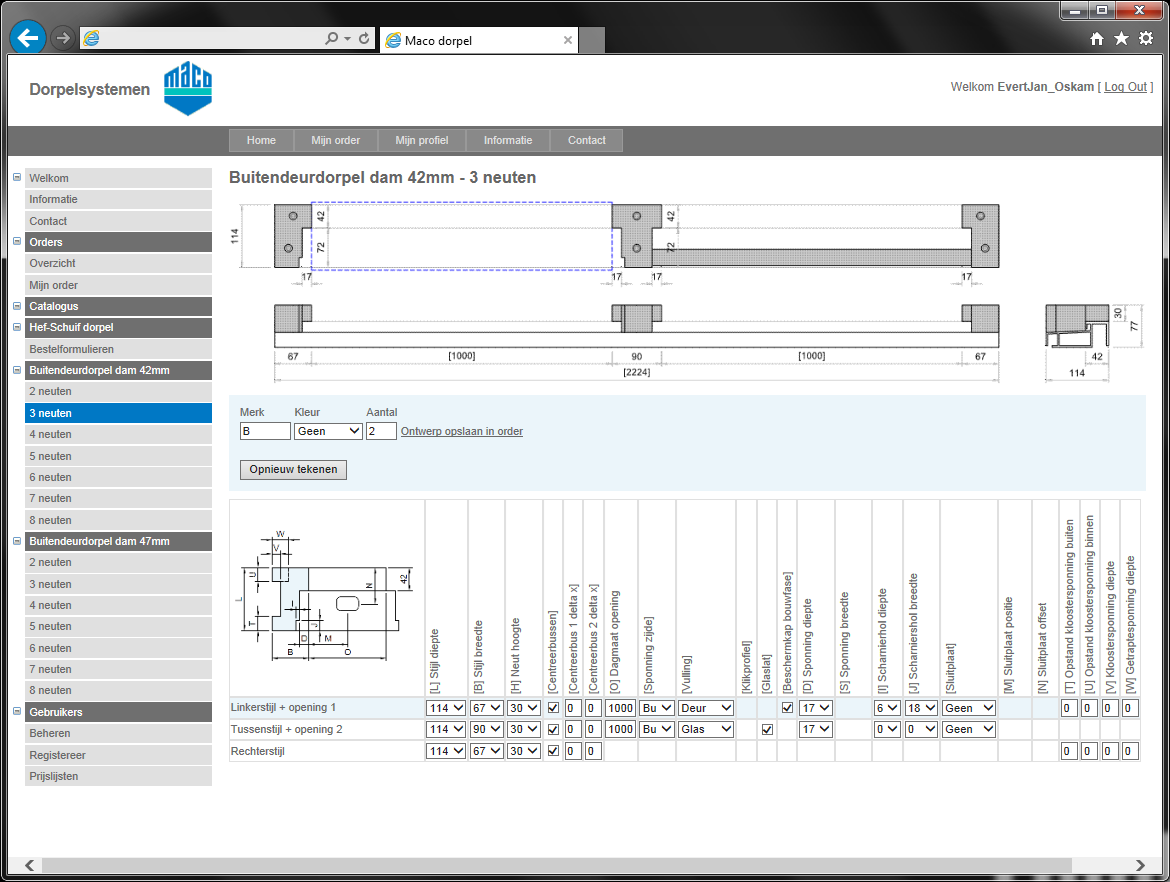Viewport: 1170px width, 882px height.
Task: Click the Opnieuw tekenen button
Action: click(x=293, y=469)
